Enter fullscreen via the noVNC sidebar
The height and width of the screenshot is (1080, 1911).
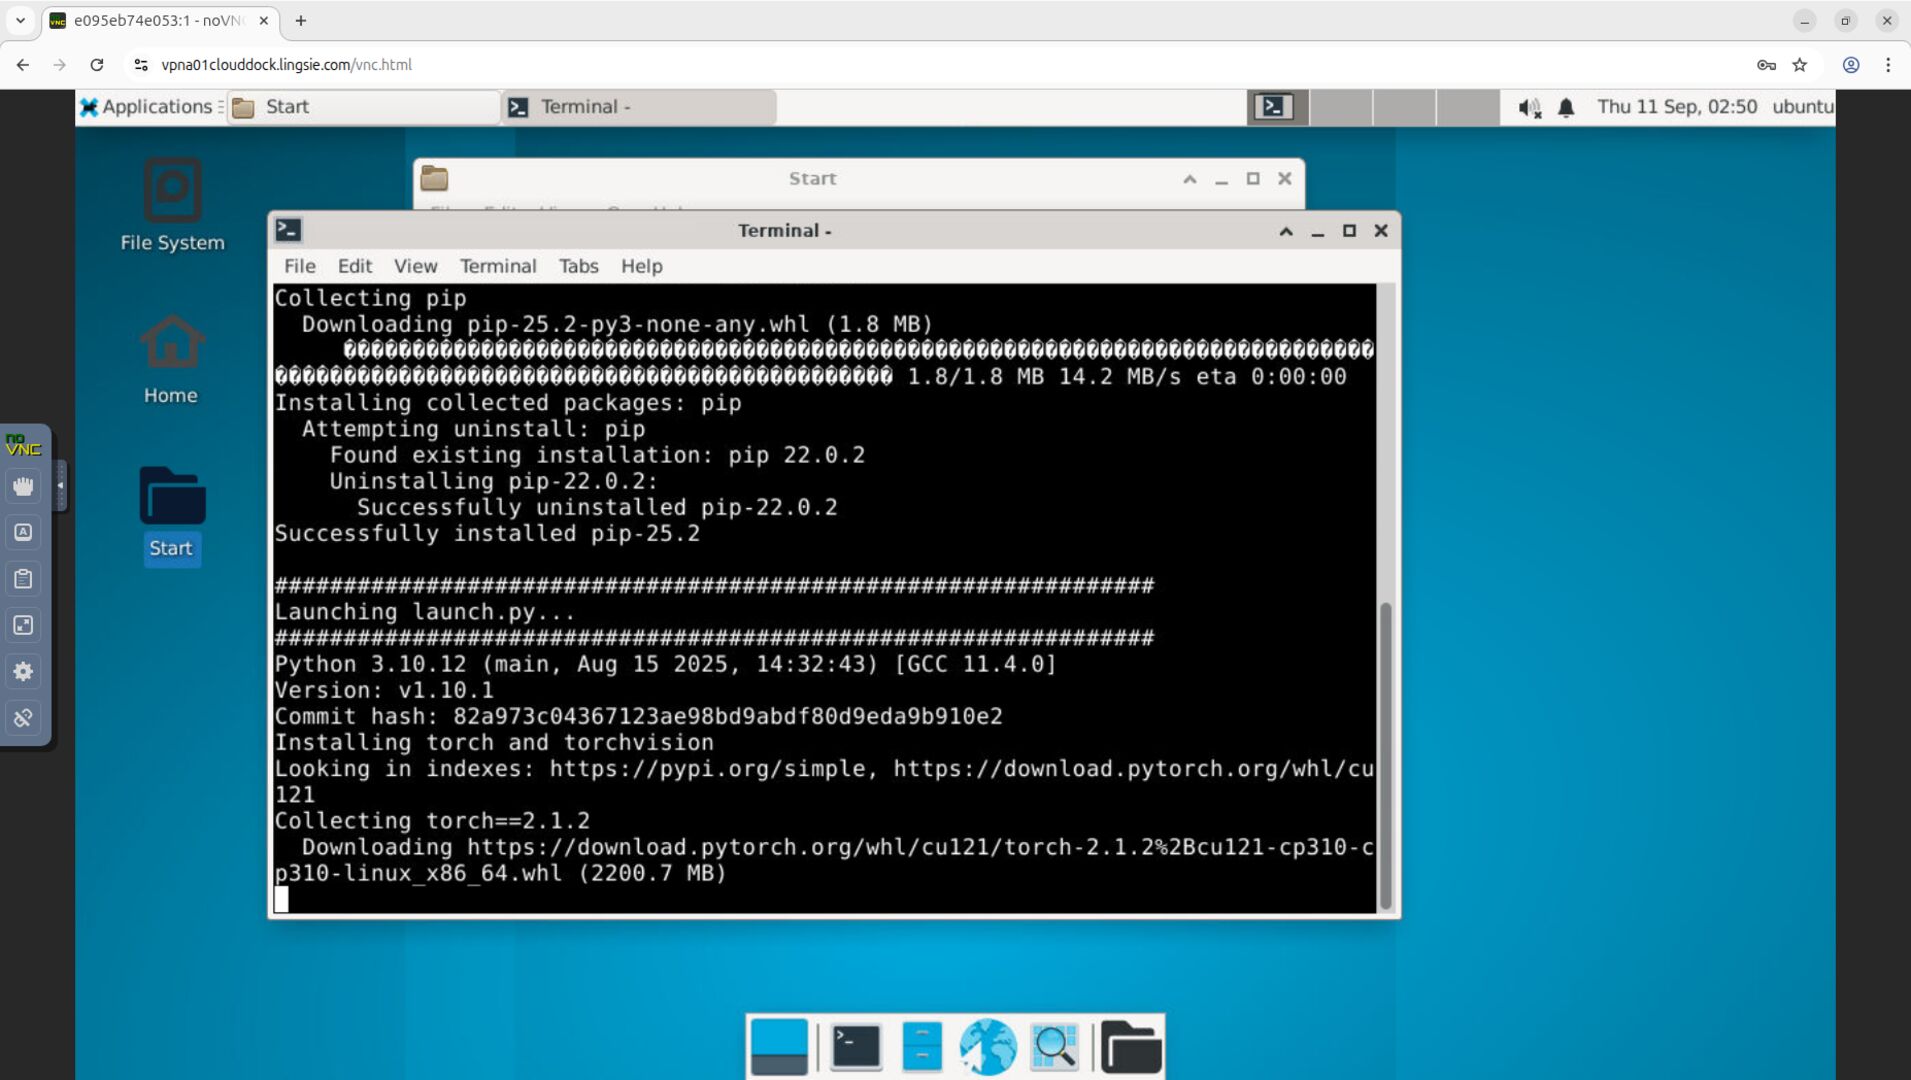point(23,625)
